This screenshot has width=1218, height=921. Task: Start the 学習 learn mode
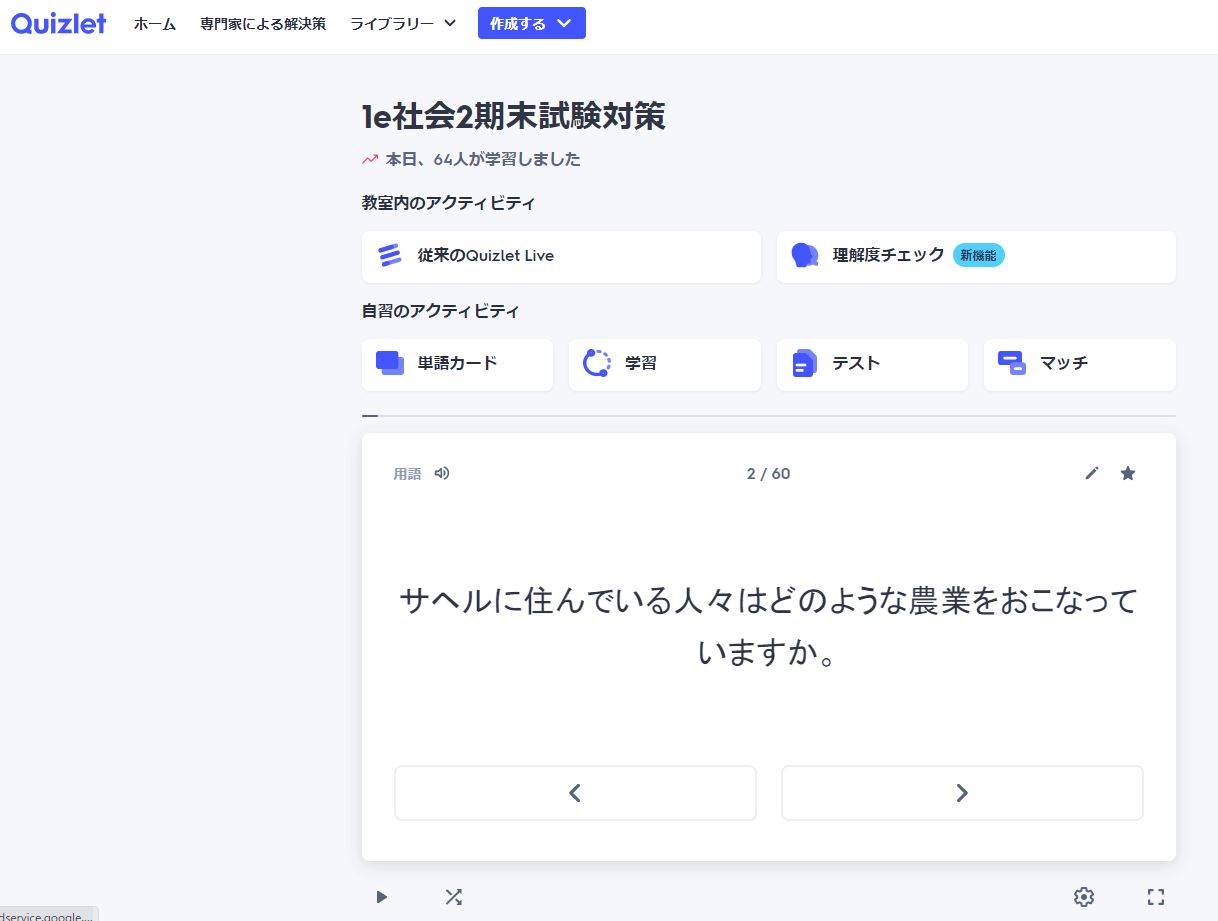click(664, 364)
